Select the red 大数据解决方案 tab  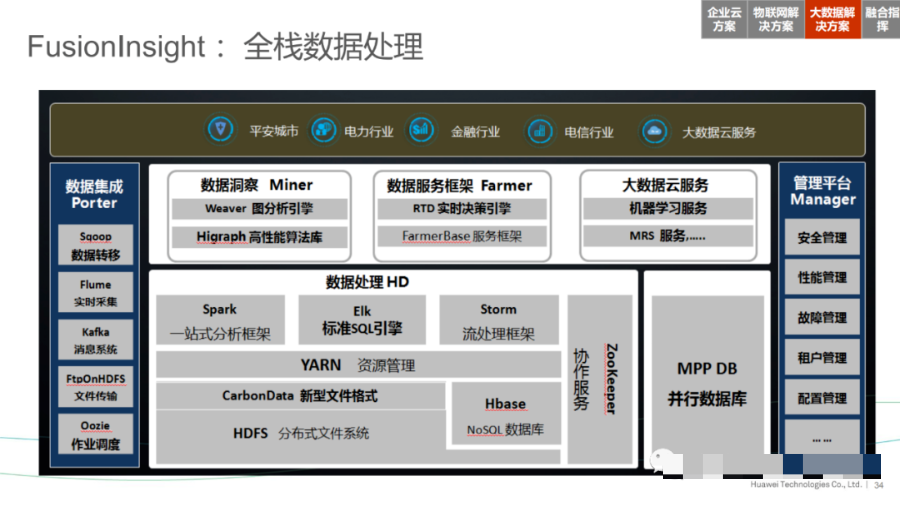click(x=832, y=20)
